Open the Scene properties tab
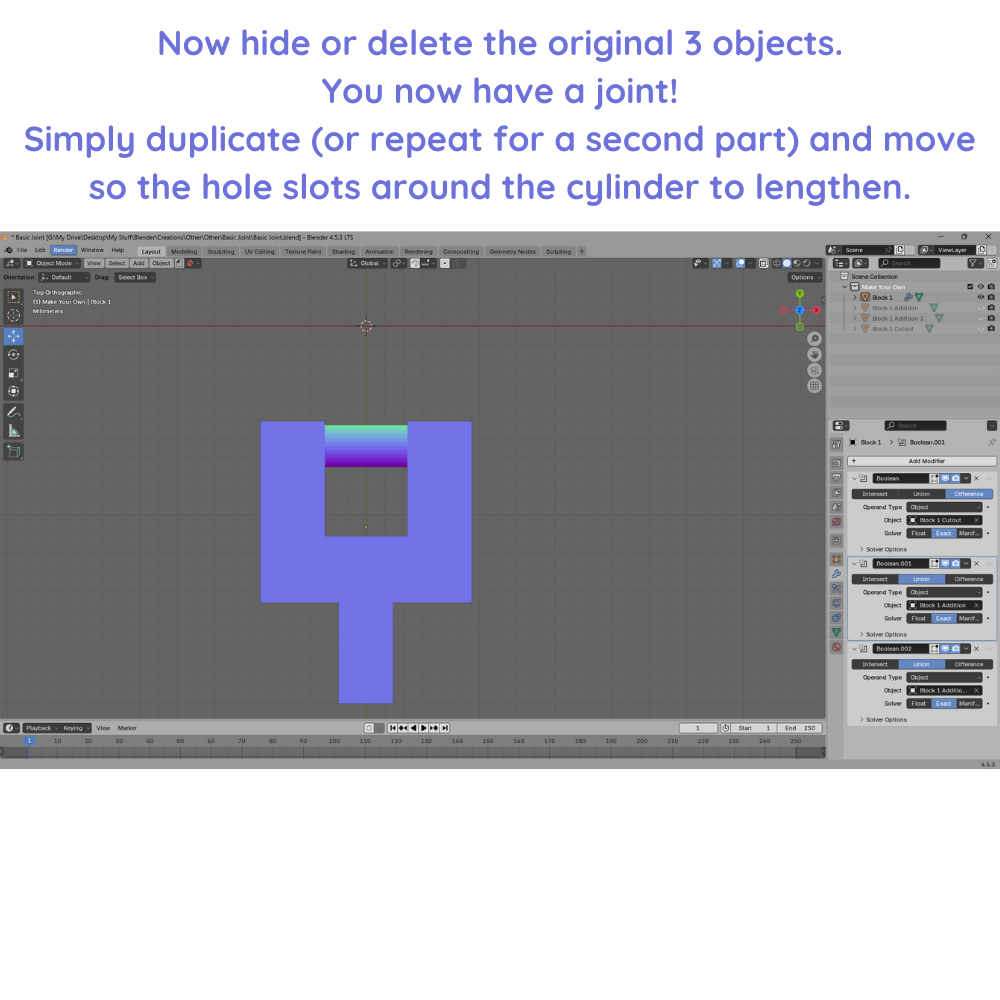This screenshot has width=1000, height=1000. pyautogui.click(x=836, y=507)
